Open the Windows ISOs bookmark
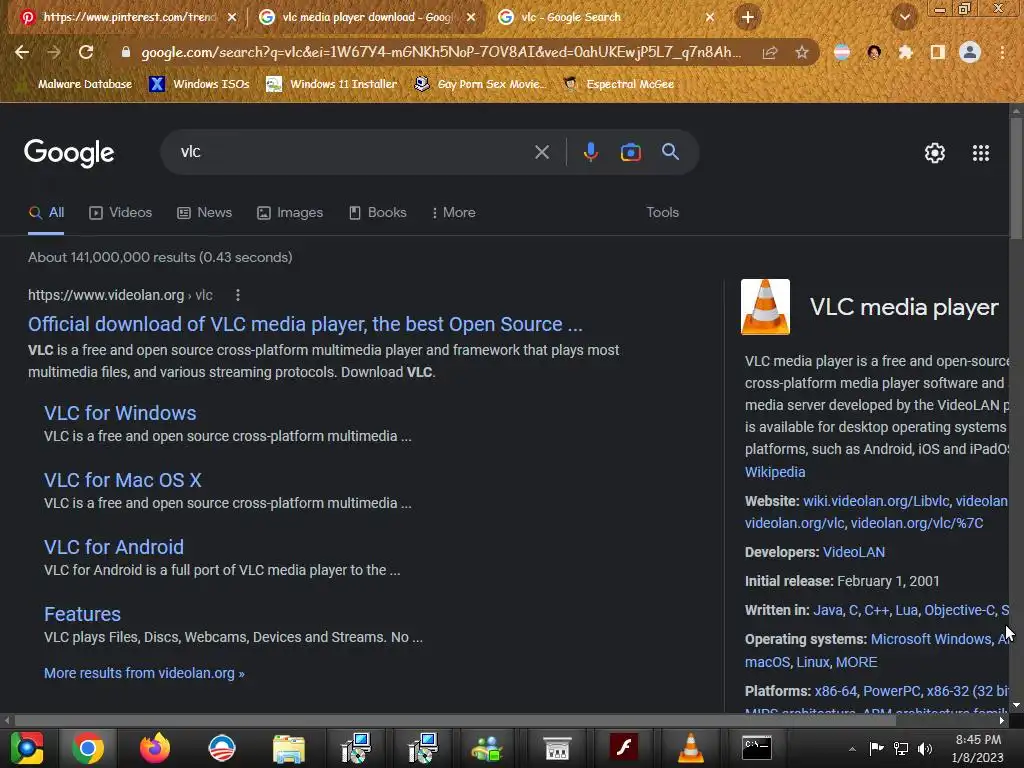 [199, 84]
